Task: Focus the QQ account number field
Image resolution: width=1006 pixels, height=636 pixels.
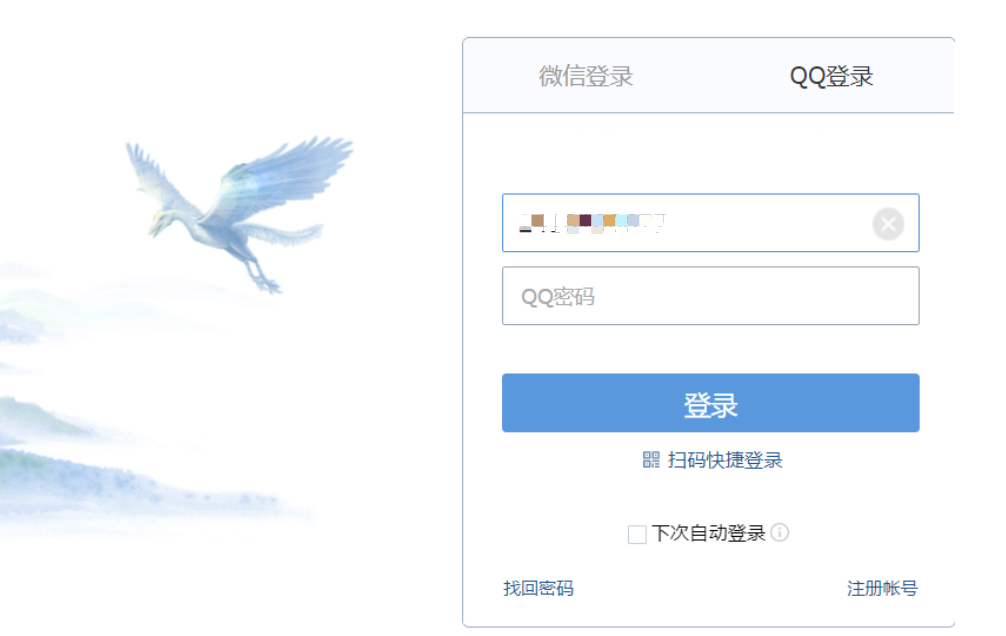Action: click(710, 223)
